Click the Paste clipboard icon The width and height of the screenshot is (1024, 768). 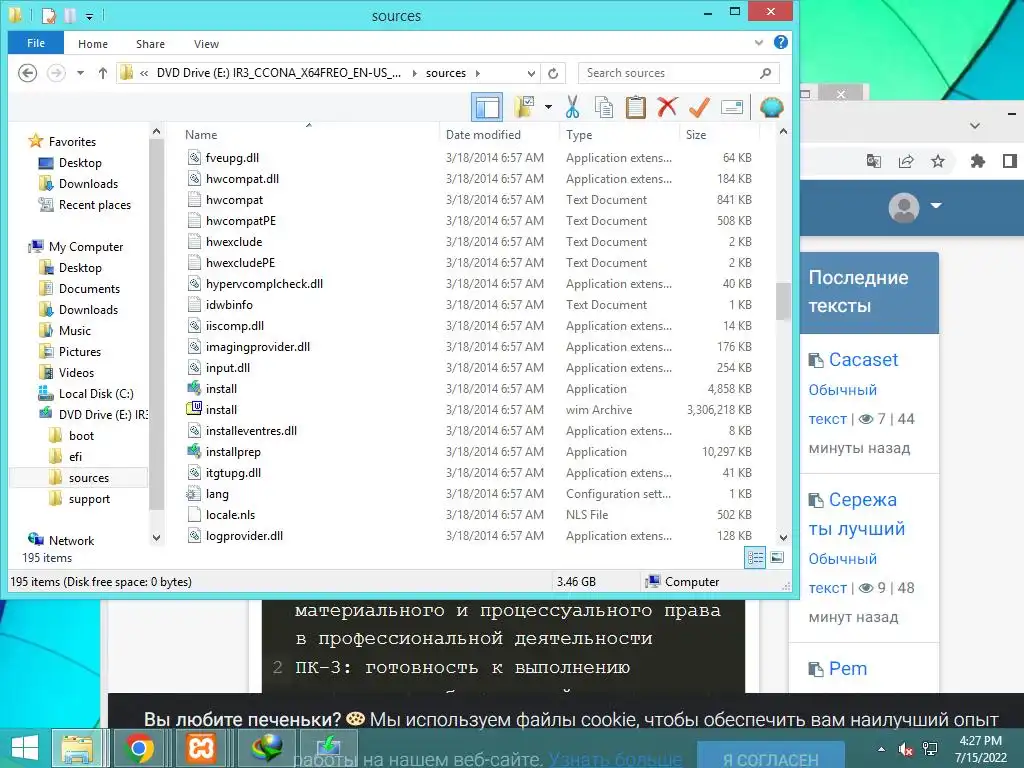point(635,107)
